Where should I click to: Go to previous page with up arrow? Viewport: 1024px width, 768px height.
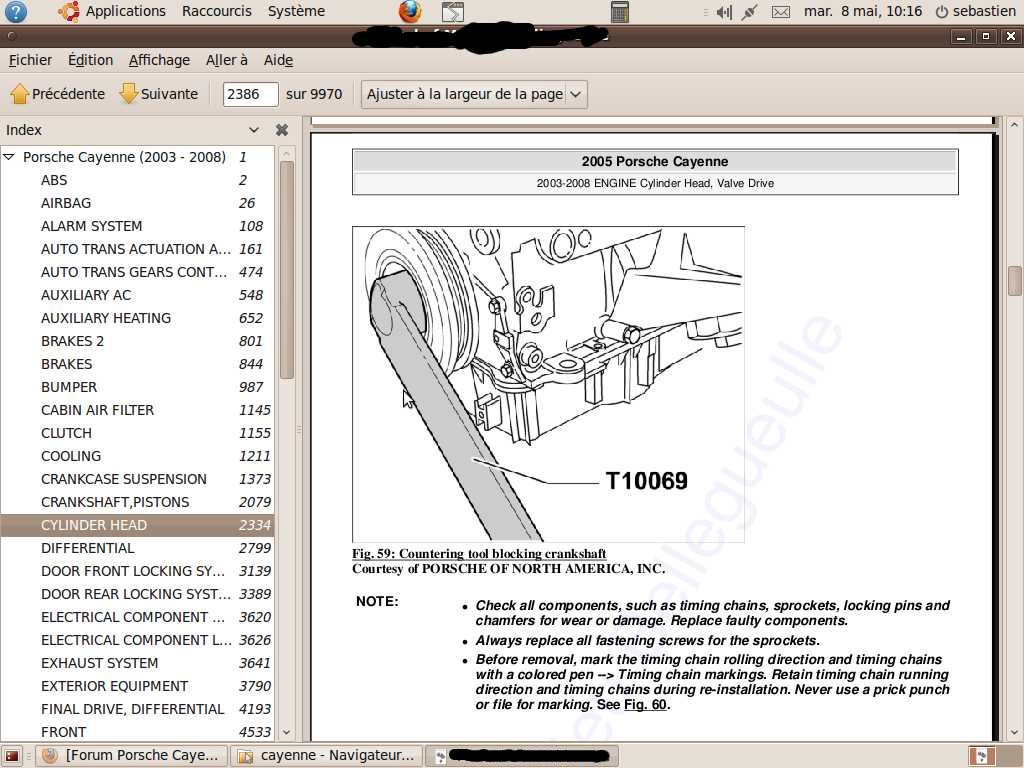click(20, 94)
